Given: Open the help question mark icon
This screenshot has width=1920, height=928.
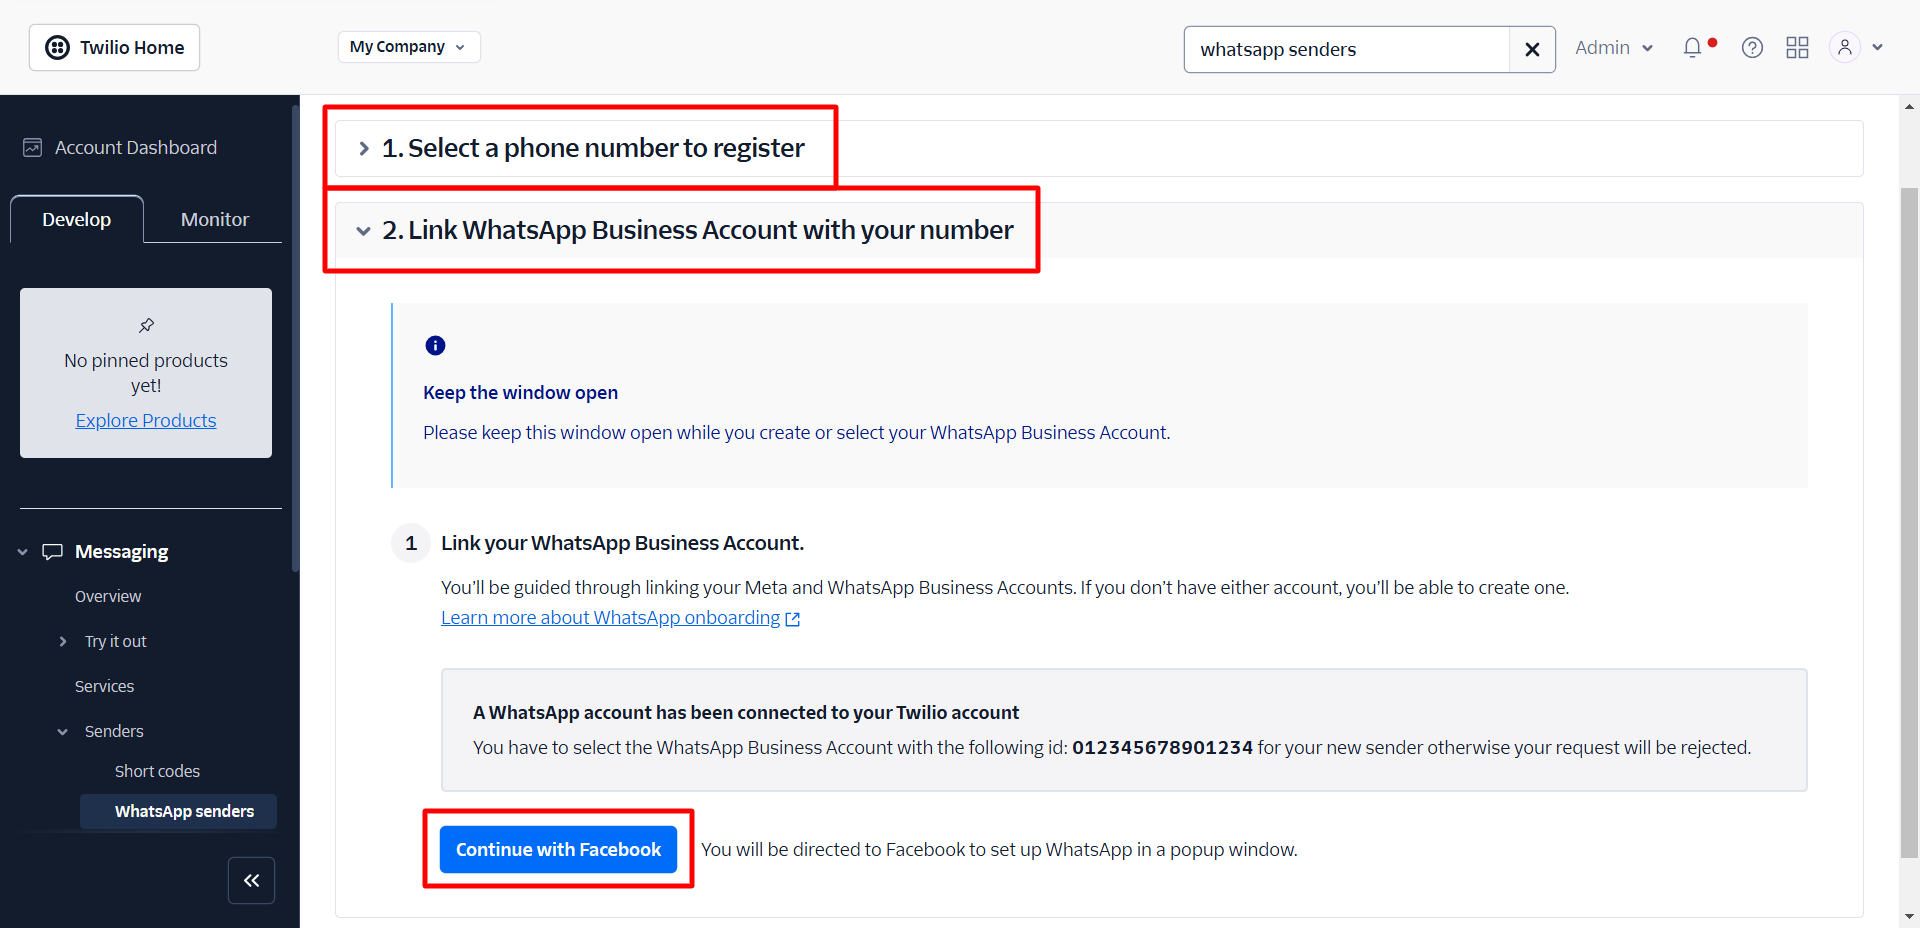Looking at the screenshot, I should tap(1752, 48).
